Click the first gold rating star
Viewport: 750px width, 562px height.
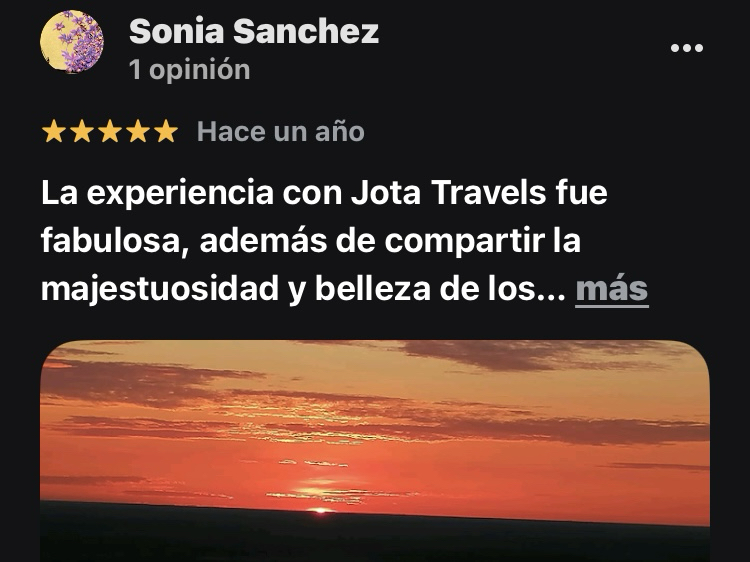pyautogui.click(x=54, y=131)
